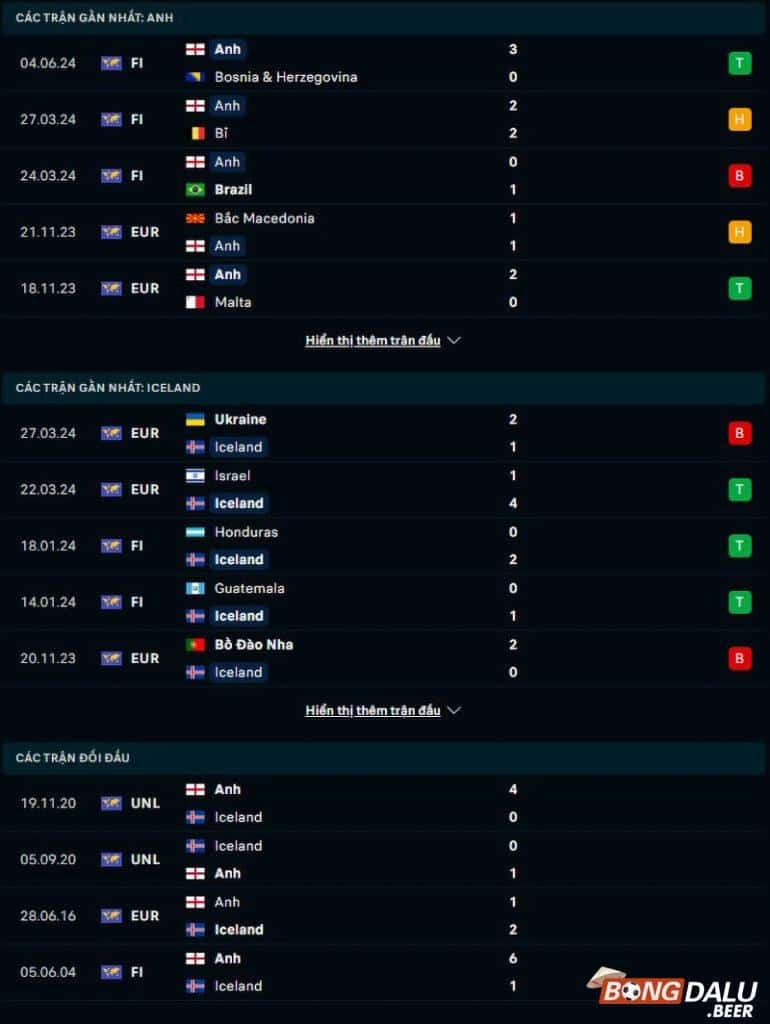Click the Portugal flag next to Bồ Đào Nha
The image size is (770, 1024).
(193, 645)
